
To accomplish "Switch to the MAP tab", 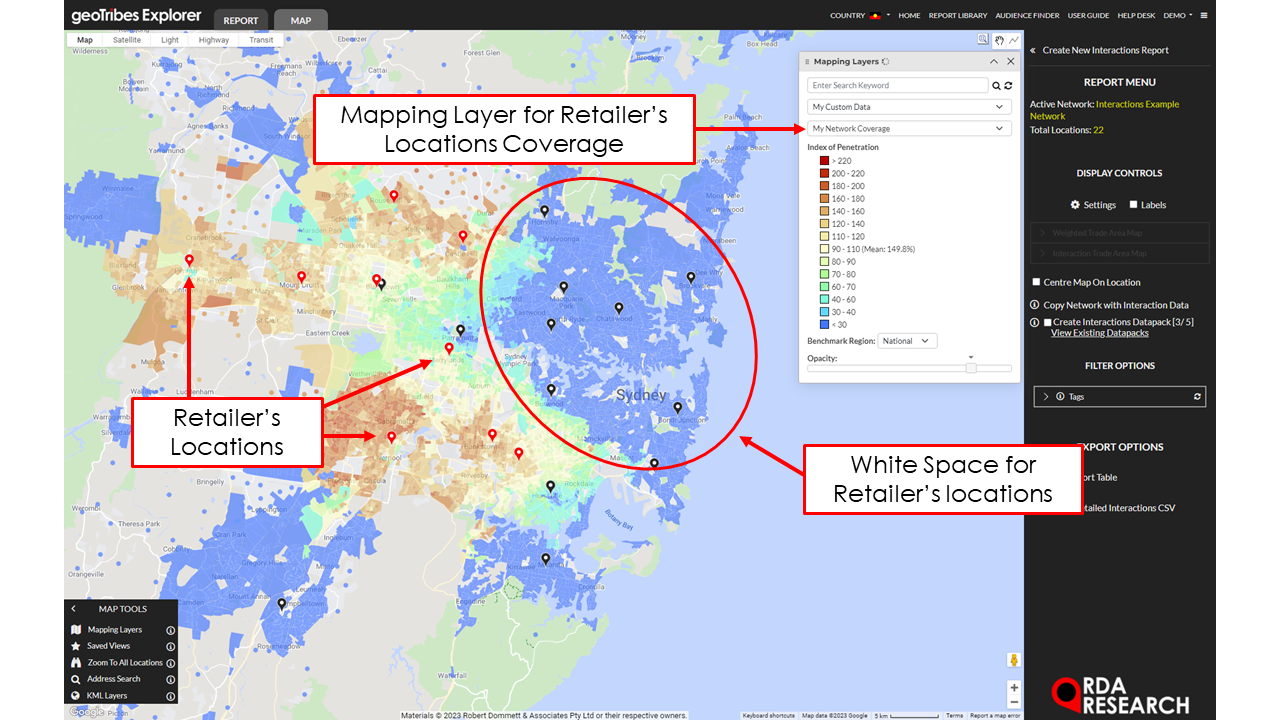I will [x=300, y=20].
